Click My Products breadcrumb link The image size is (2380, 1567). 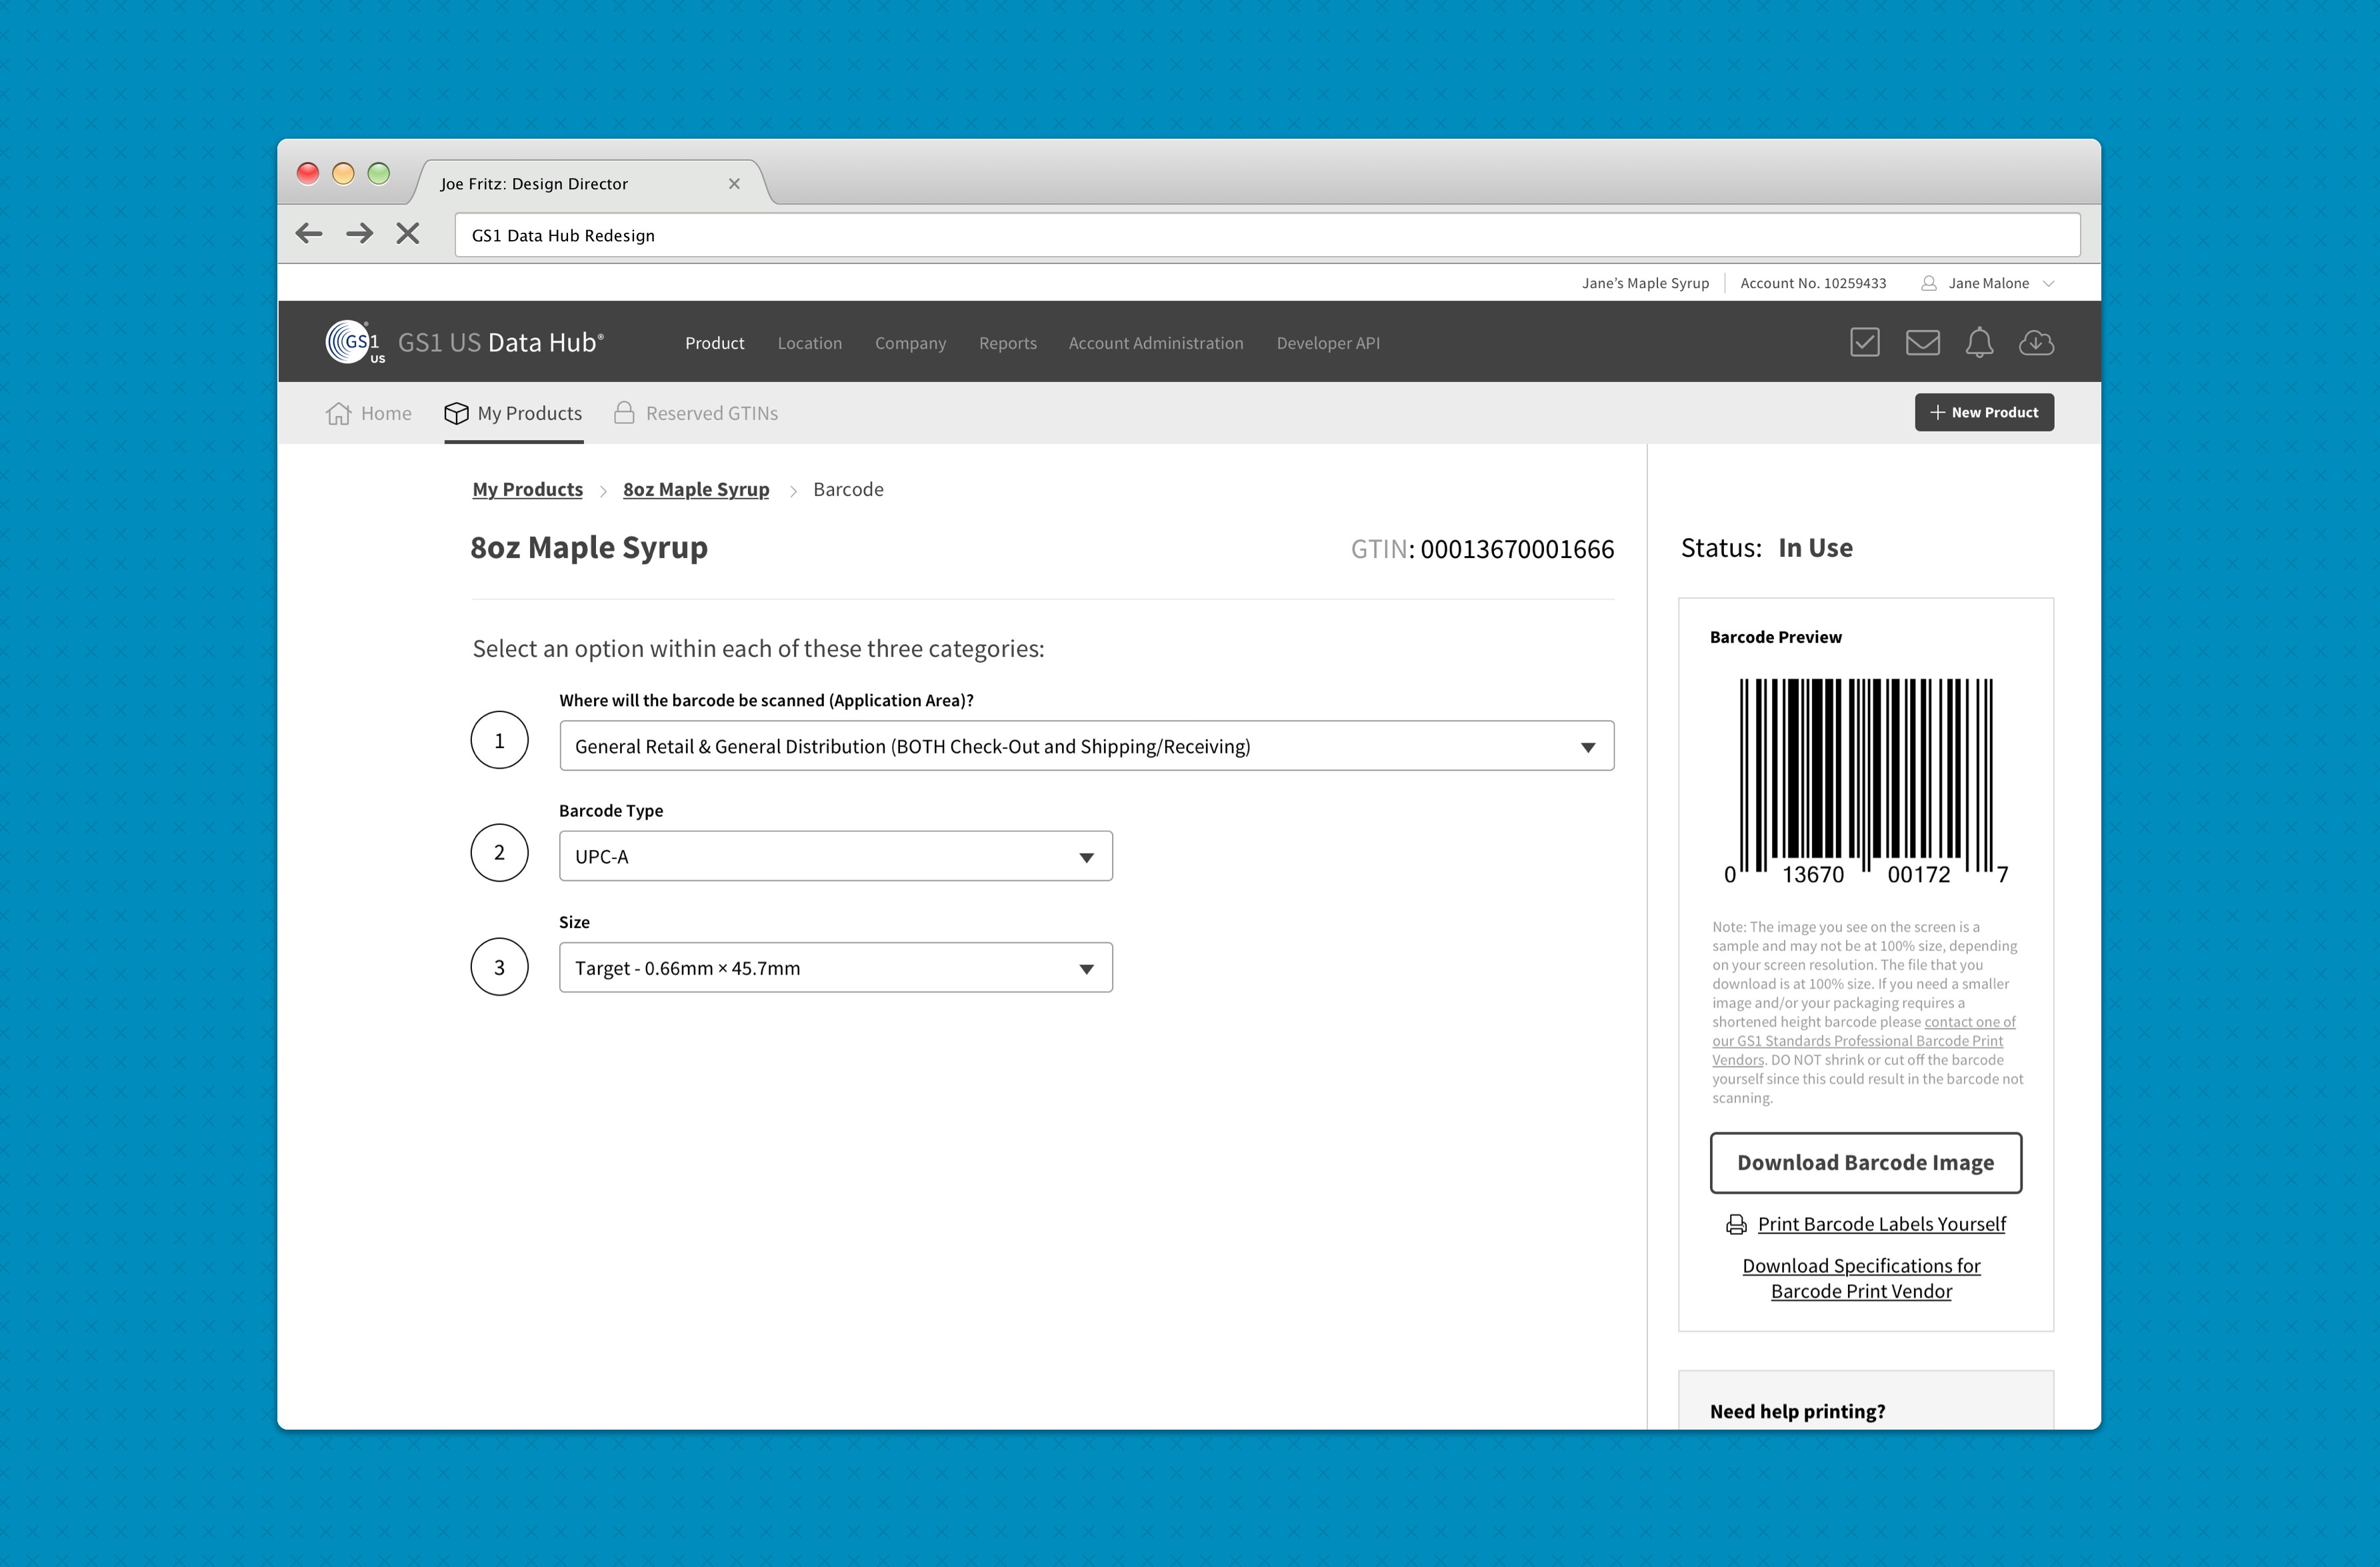tap(527, 489)
